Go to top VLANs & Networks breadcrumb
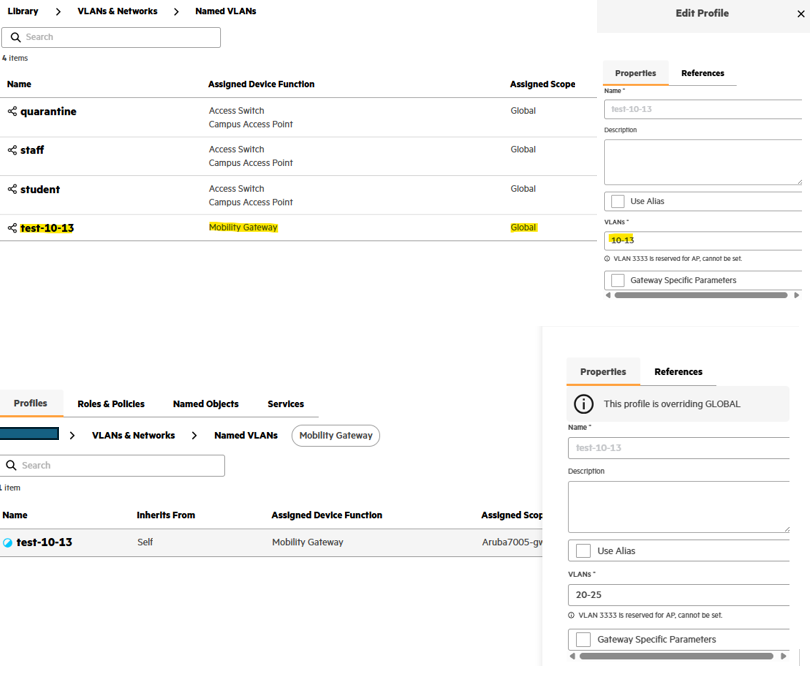This screenshot has width=810, height=677. point(117,11)
